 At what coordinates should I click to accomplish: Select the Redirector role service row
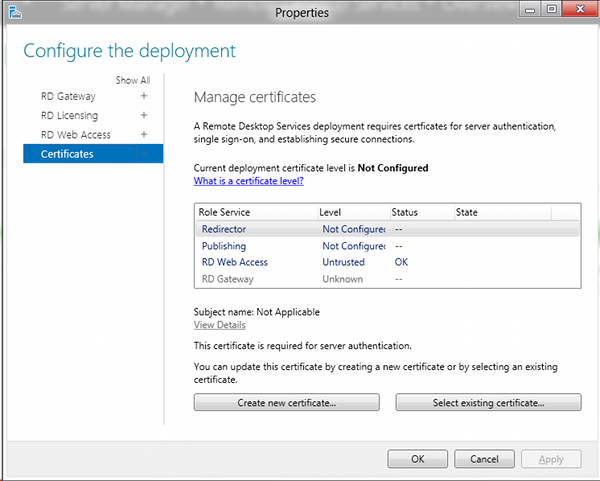click(388, 229)
